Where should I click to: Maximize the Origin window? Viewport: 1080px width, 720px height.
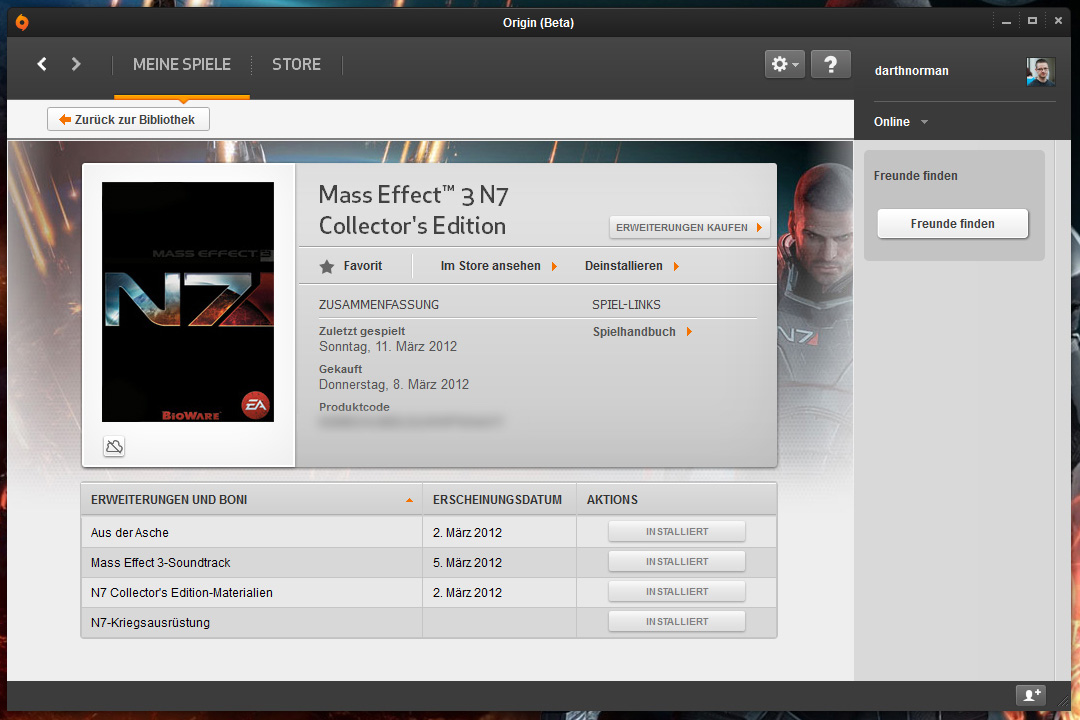point(1032,21)
